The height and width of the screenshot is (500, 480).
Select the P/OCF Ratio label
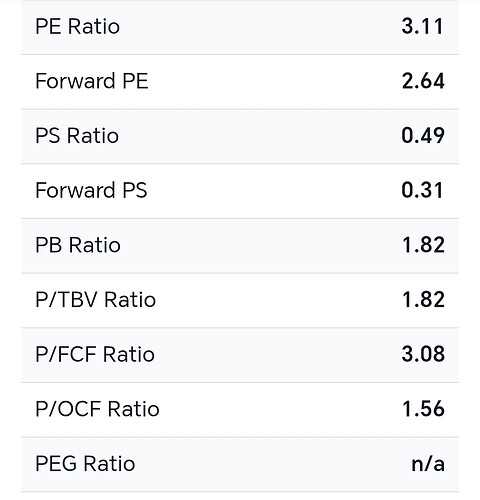(97, 409)
